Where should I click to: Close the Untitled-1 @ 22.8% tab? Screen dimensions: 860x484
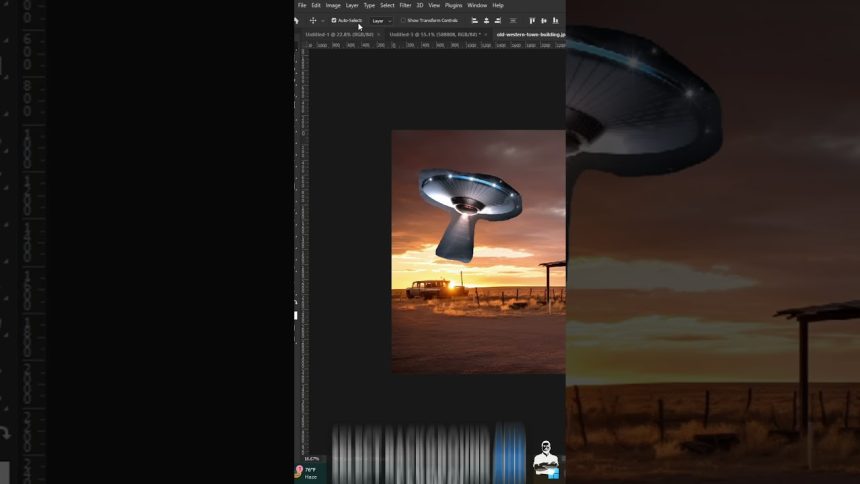pos(378,35)
